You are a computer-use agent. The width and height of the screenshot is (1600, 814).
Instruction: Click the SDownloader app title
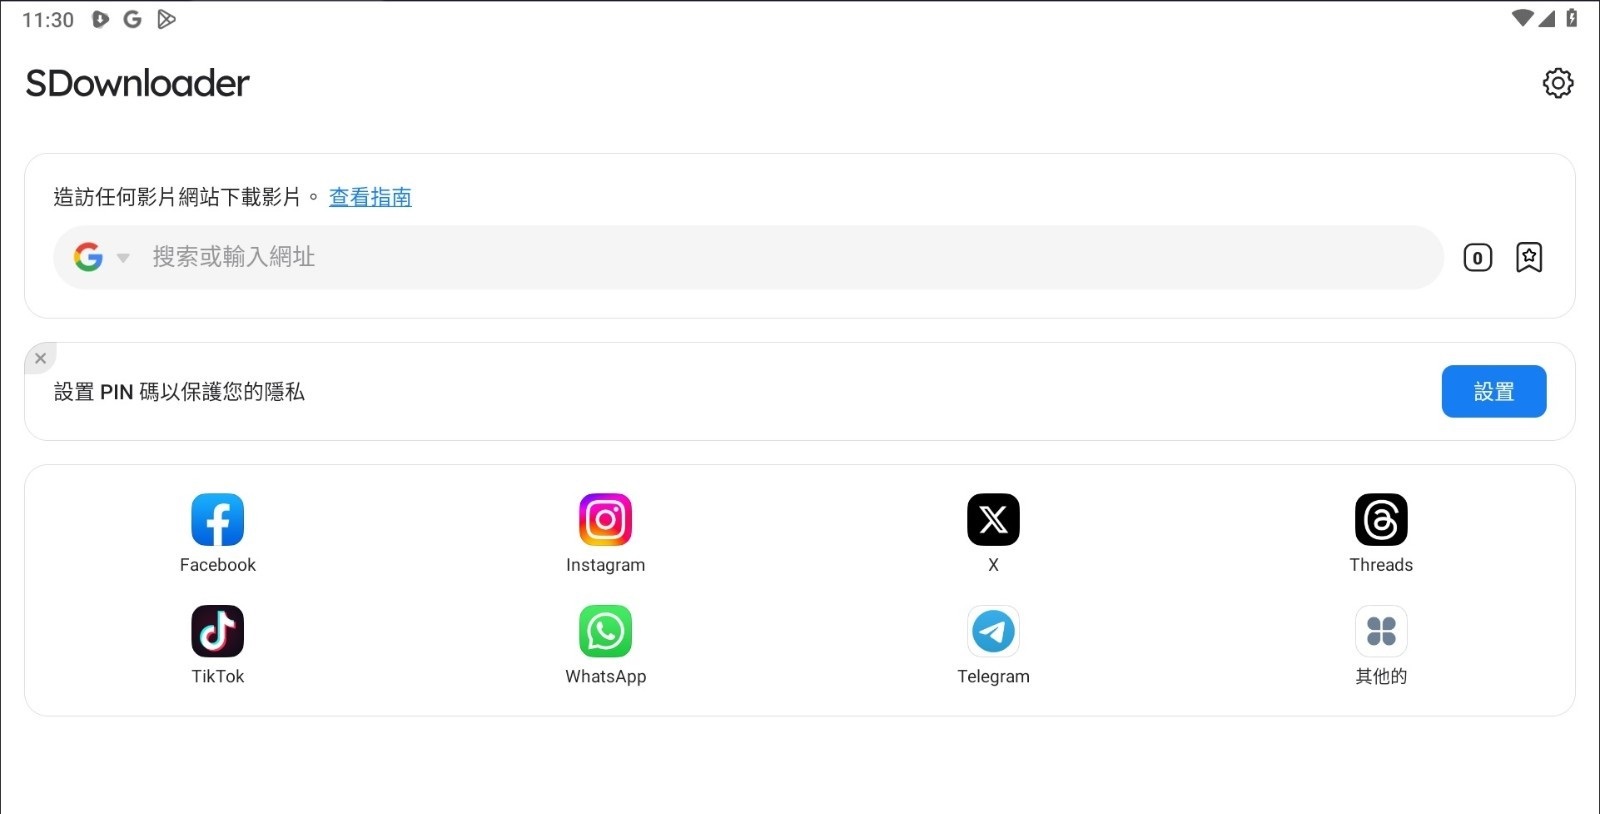tap(137, 83)
